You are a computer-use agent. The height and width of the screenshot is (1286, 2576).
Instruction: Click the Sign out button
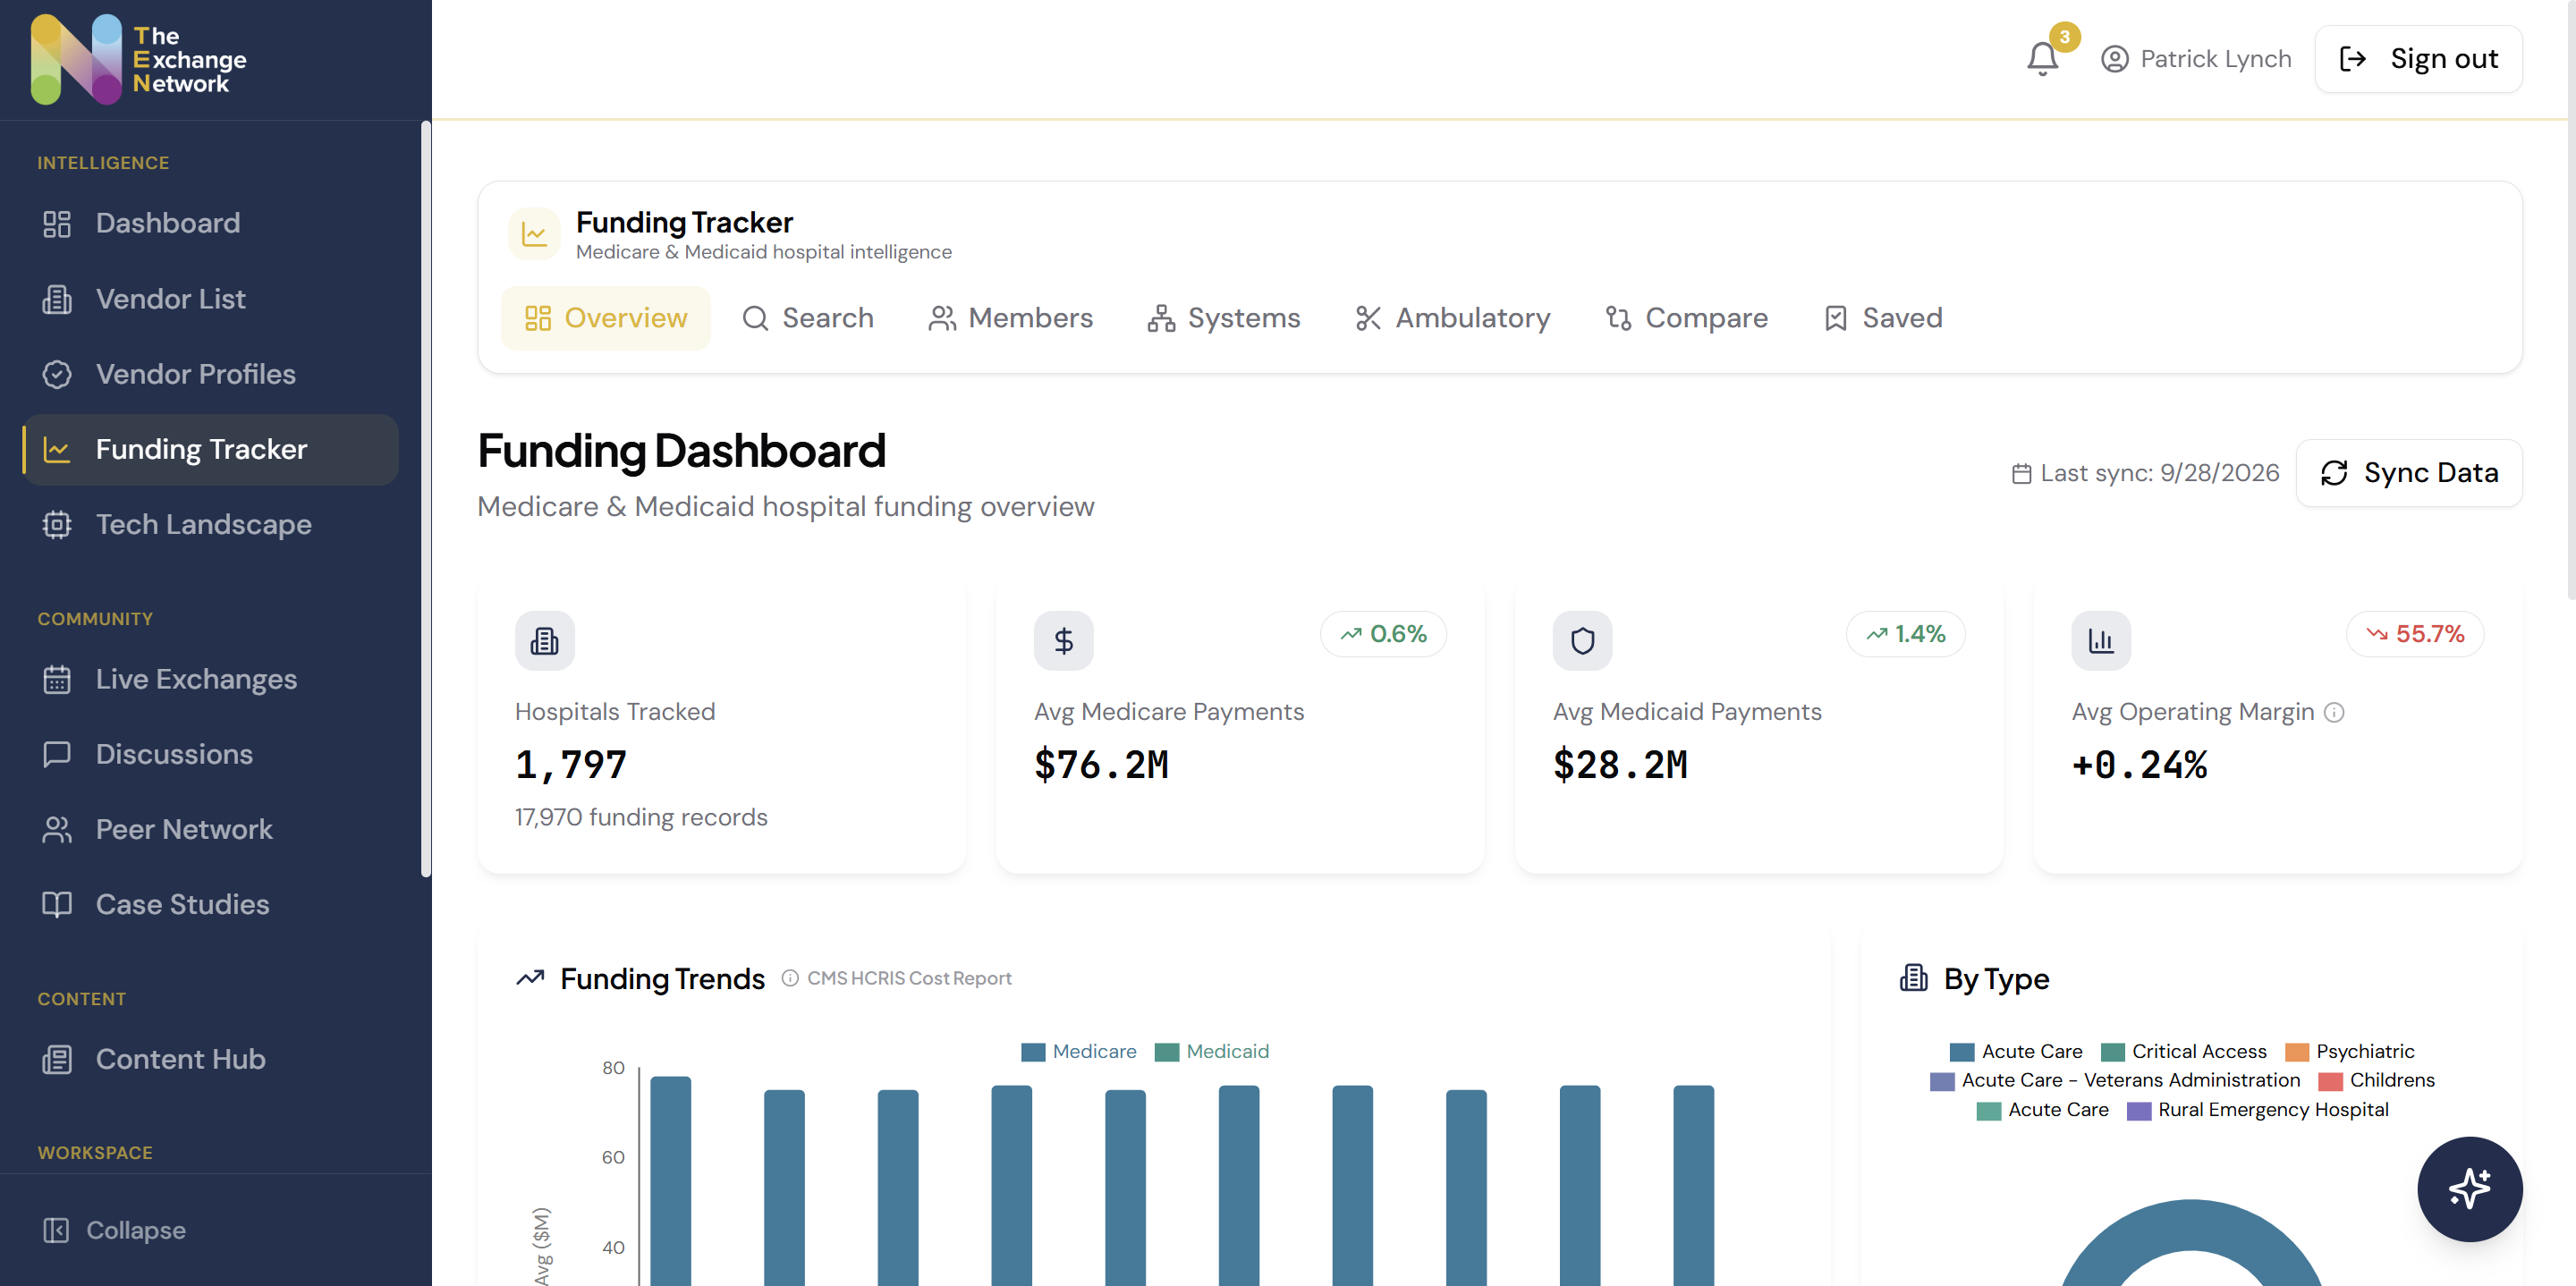click(2418, 59)
